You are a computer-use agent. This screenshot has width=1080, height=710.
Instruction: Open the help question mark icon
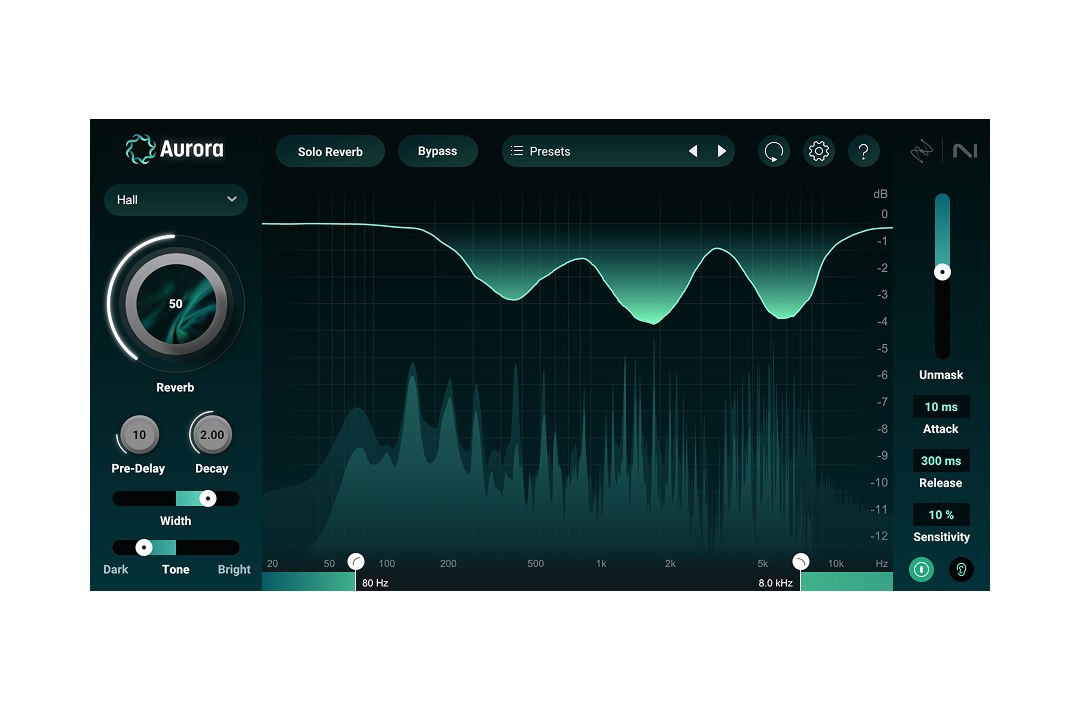pos(863,151)
